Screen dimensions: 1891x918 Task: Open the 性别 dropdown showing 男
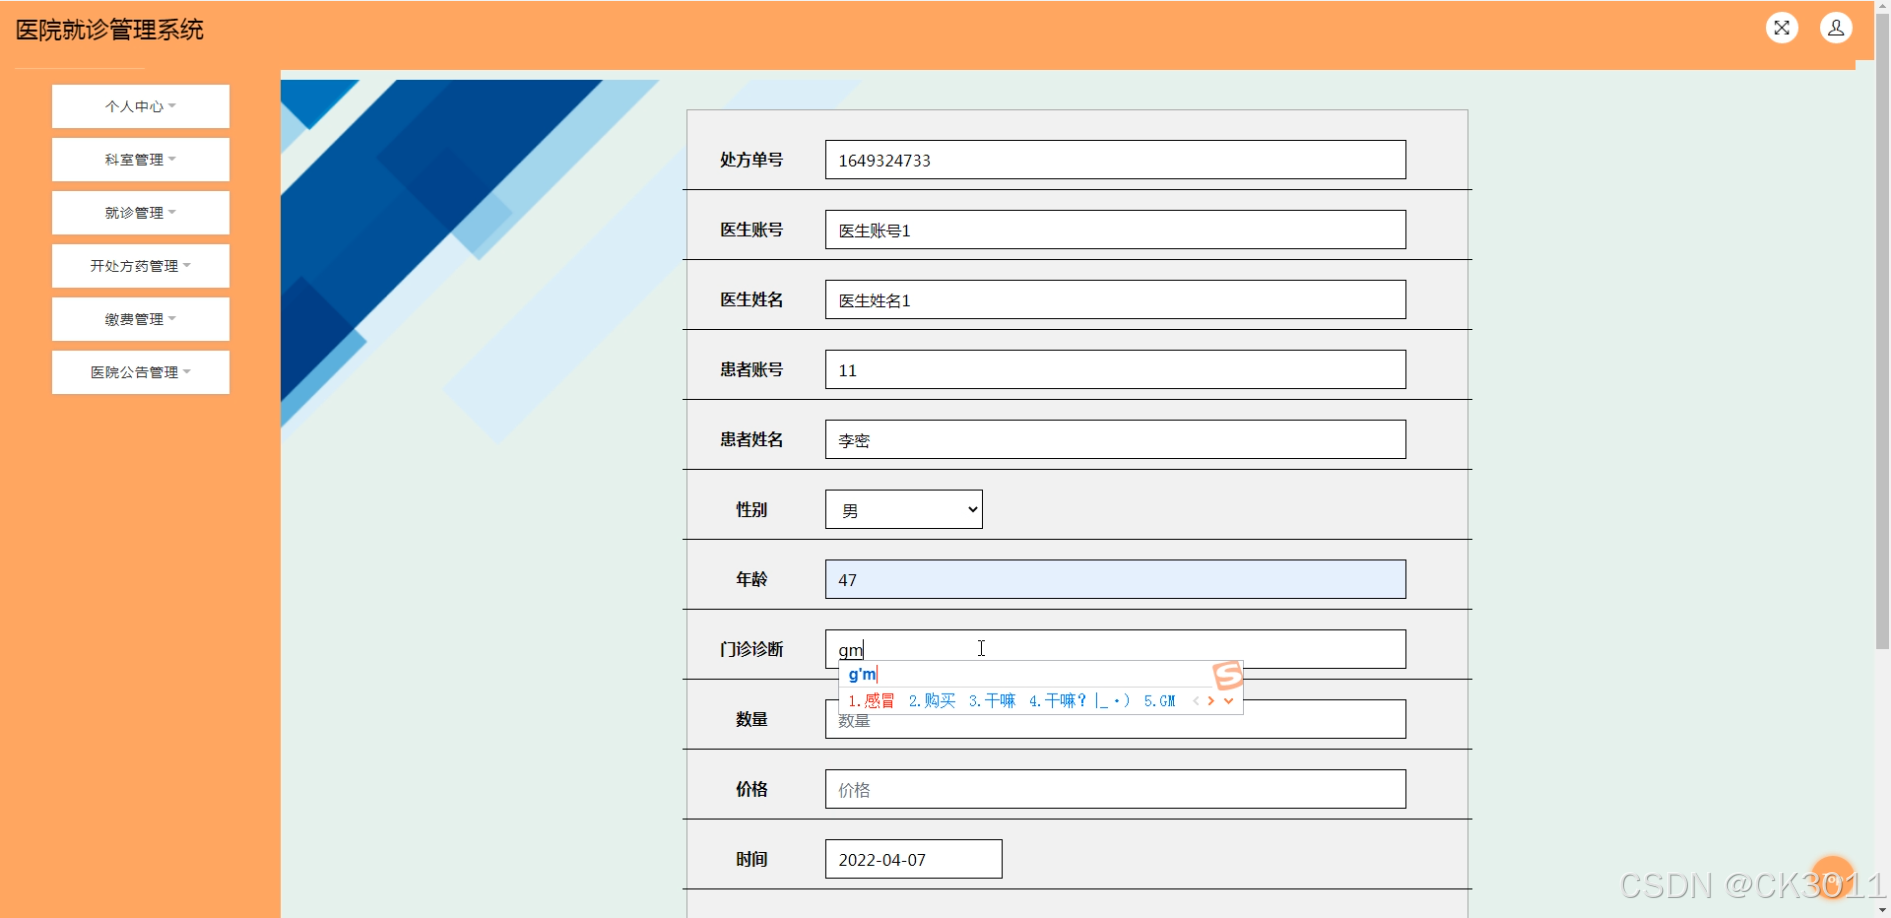904,509
